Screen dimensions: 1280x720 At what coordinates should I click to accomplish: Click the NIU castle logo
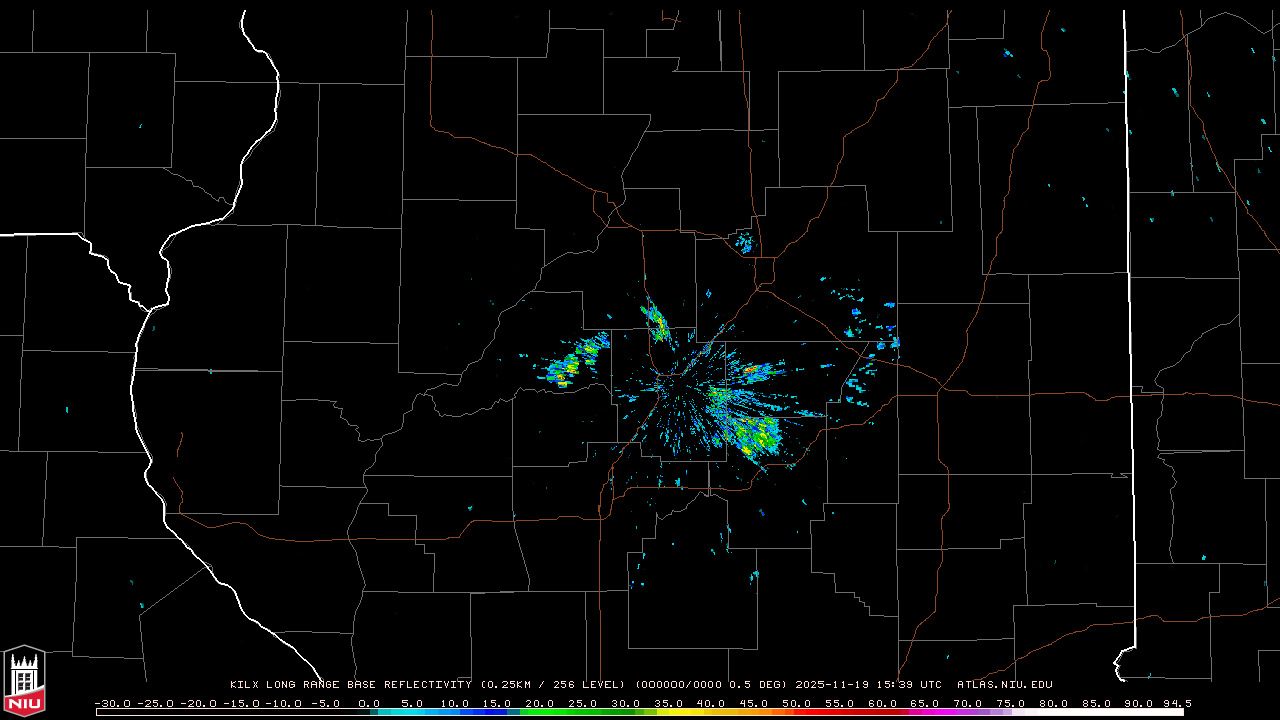(24, 682)
